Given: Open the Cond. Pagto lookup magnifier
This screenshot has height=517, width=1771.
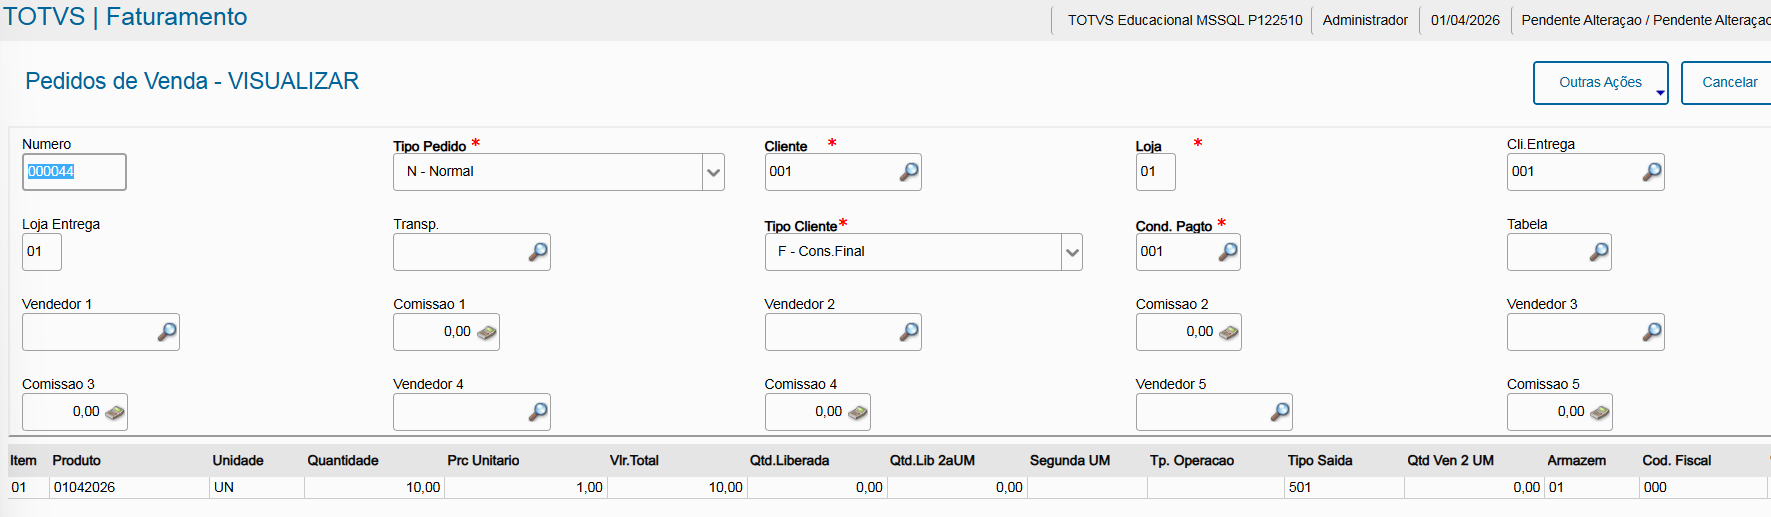Looking at the screenshot, I should point(1227,252).
